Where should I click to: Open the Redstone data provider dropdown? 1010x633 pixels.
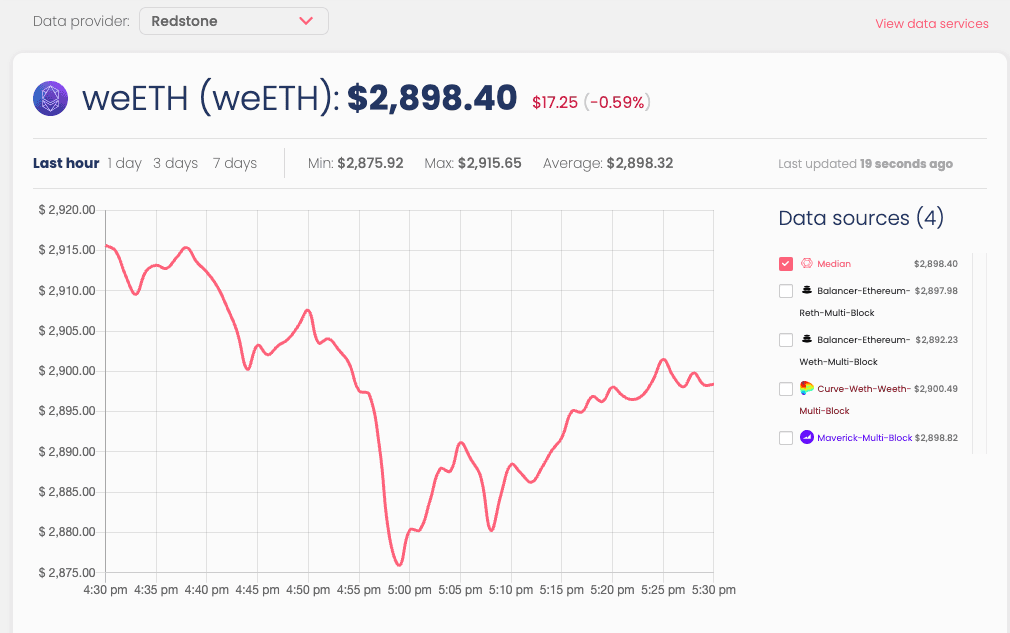233,21
